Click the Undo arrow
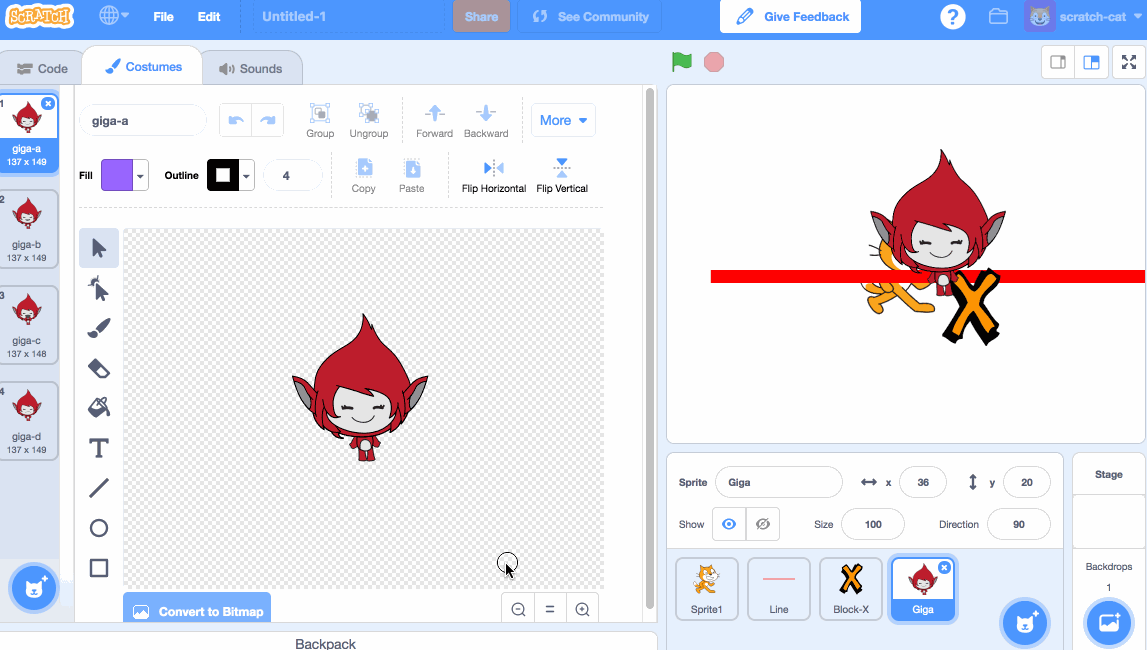Viewport: 1147px width, 650px height. (236, 121)
